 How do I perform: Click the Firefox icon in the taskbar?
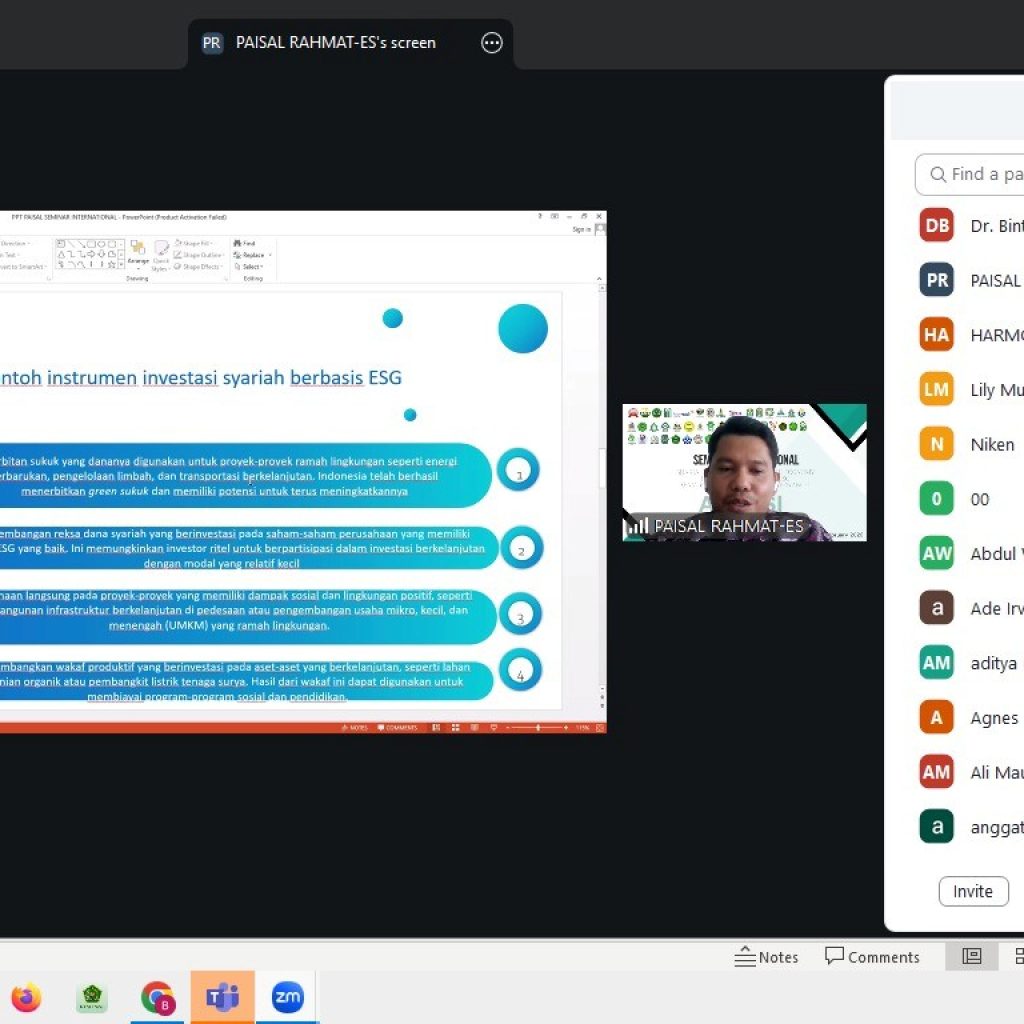point(26,997)
